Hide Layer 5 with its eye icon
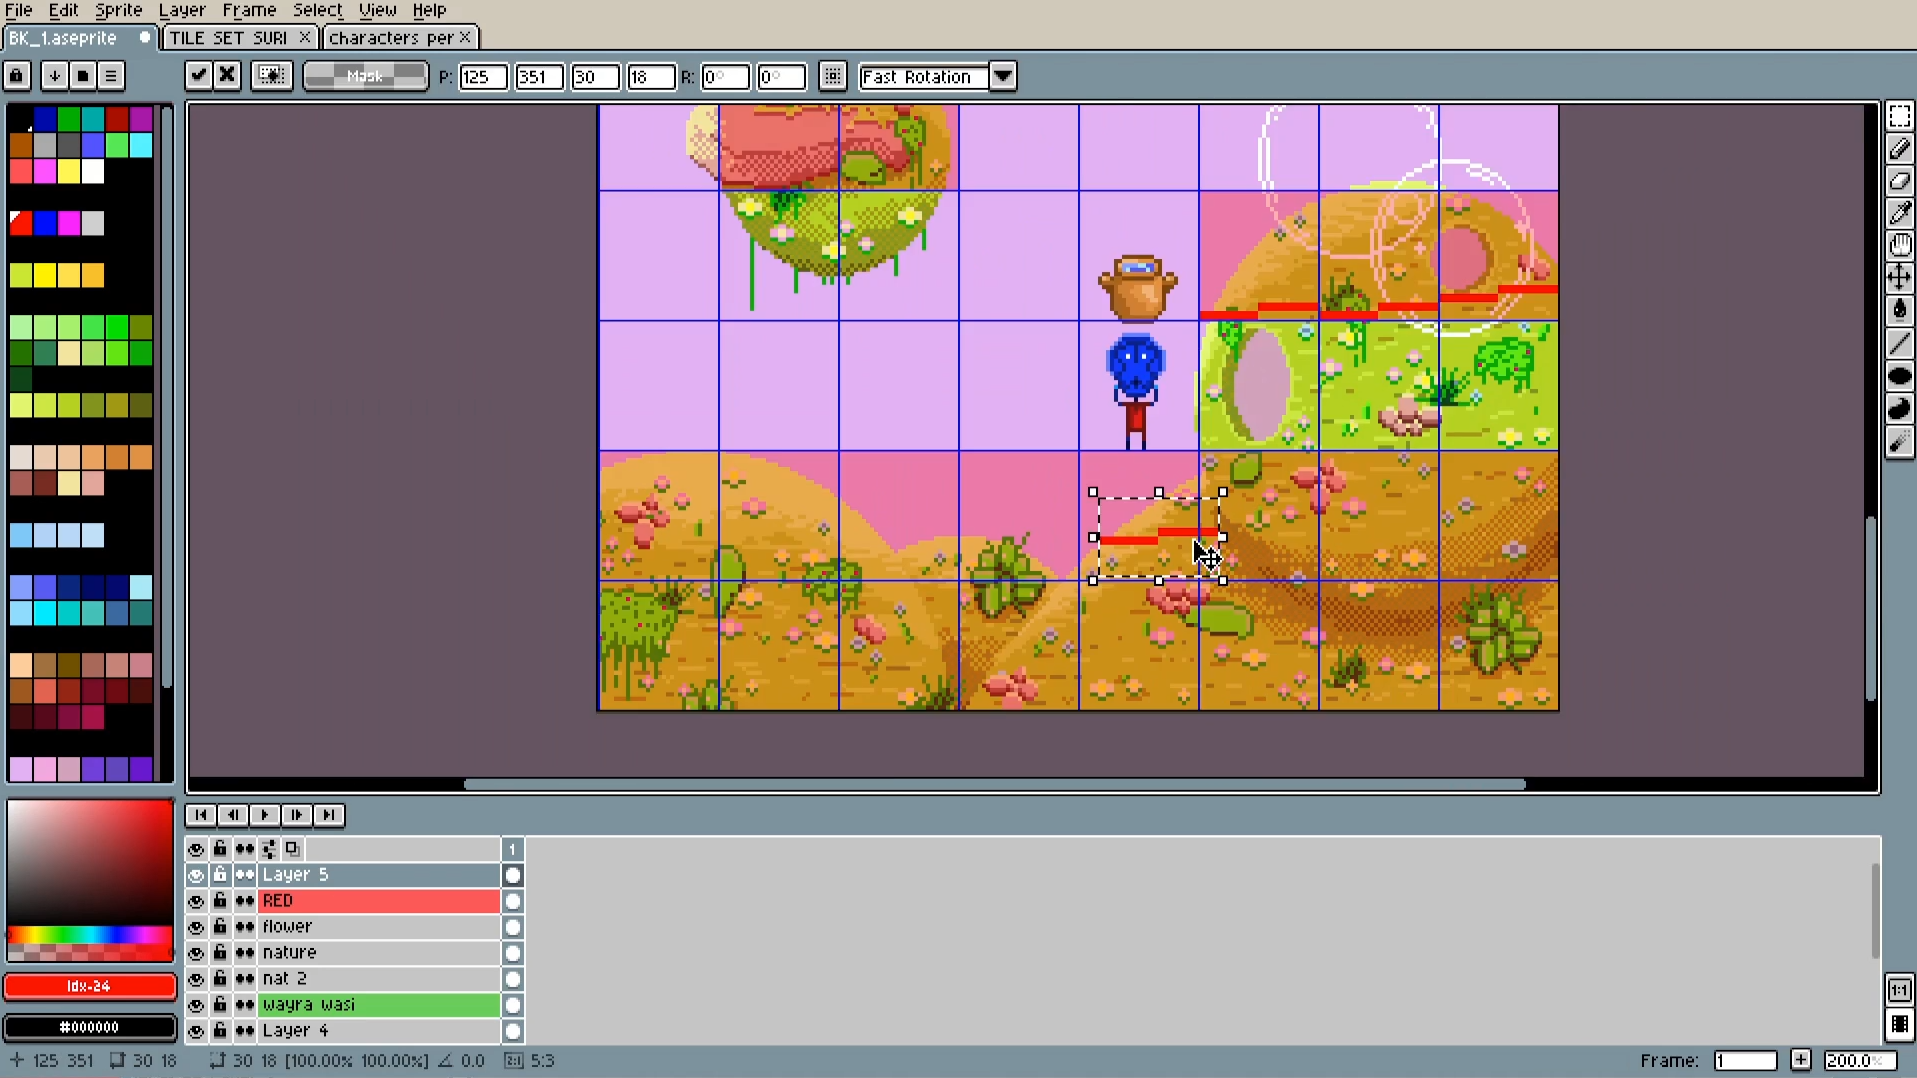Screen dimensions: 1917x1078 pyautogui.click(x=196, y=875)
